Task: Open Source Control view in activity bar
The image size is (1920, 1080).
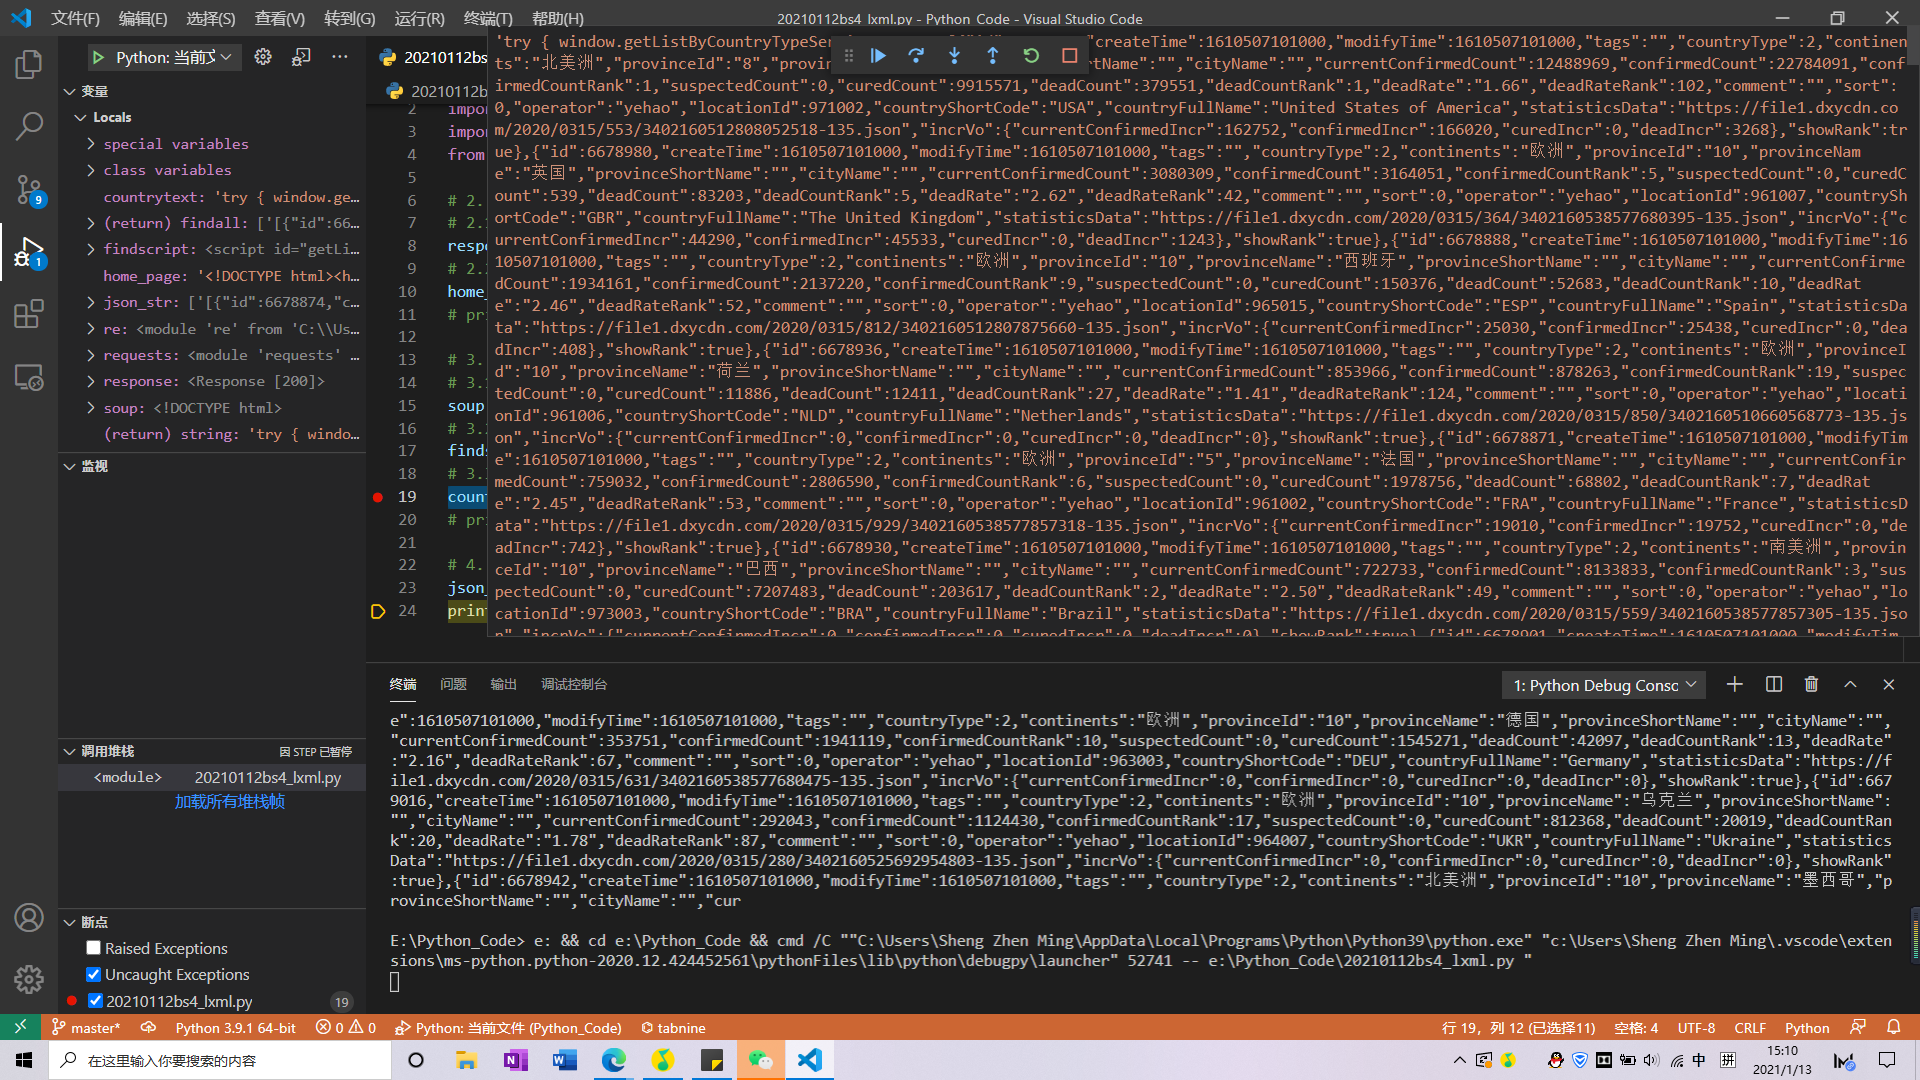Action: (29, 188)
